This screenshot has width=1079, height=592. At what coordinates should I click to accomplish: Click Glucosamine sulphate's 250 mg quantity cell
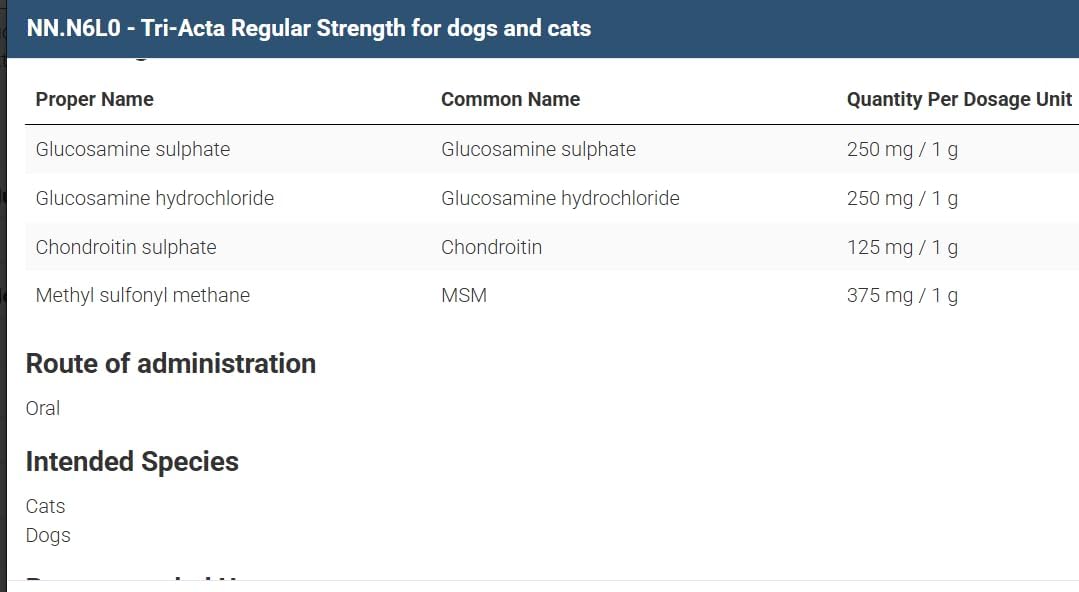pyautogui.click(x=902, y=149)
